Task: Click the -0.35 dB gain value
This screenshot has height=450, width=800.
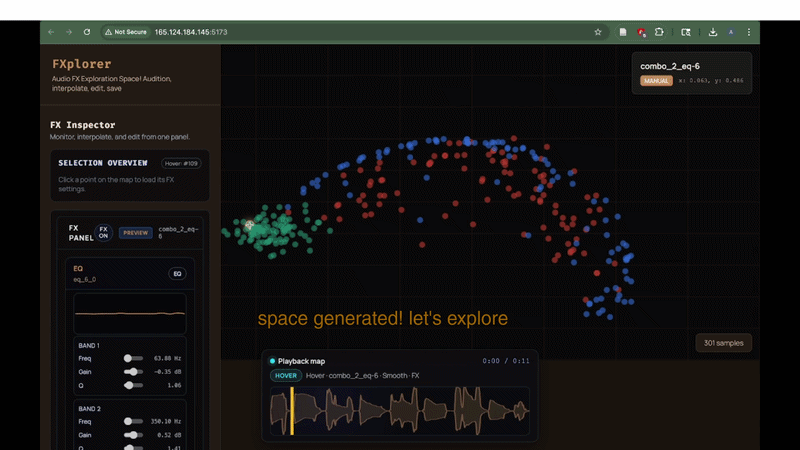Action: click(x=166, y=372)
